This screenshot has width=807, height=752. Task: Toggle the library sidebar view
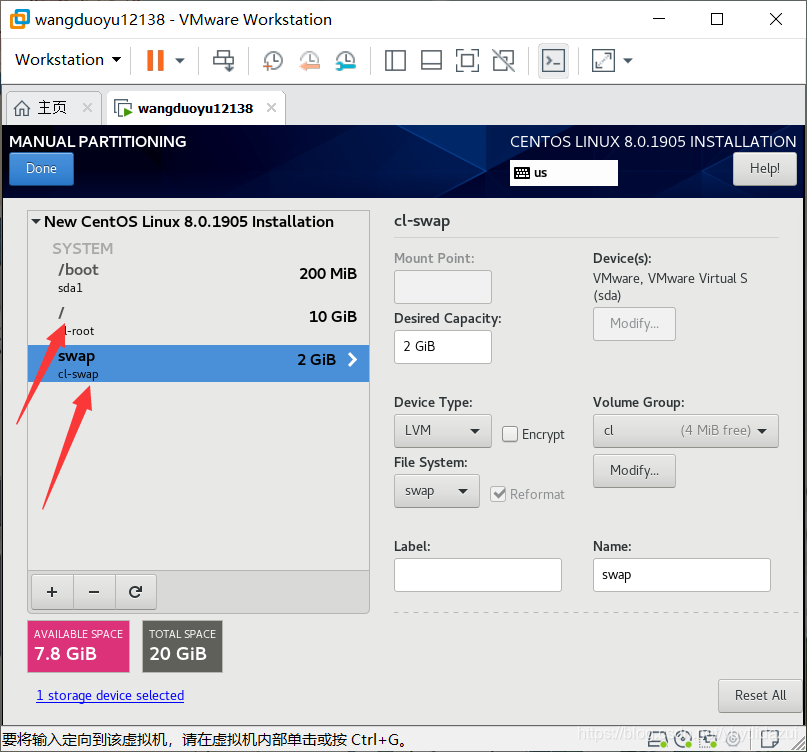coord(395,60)
